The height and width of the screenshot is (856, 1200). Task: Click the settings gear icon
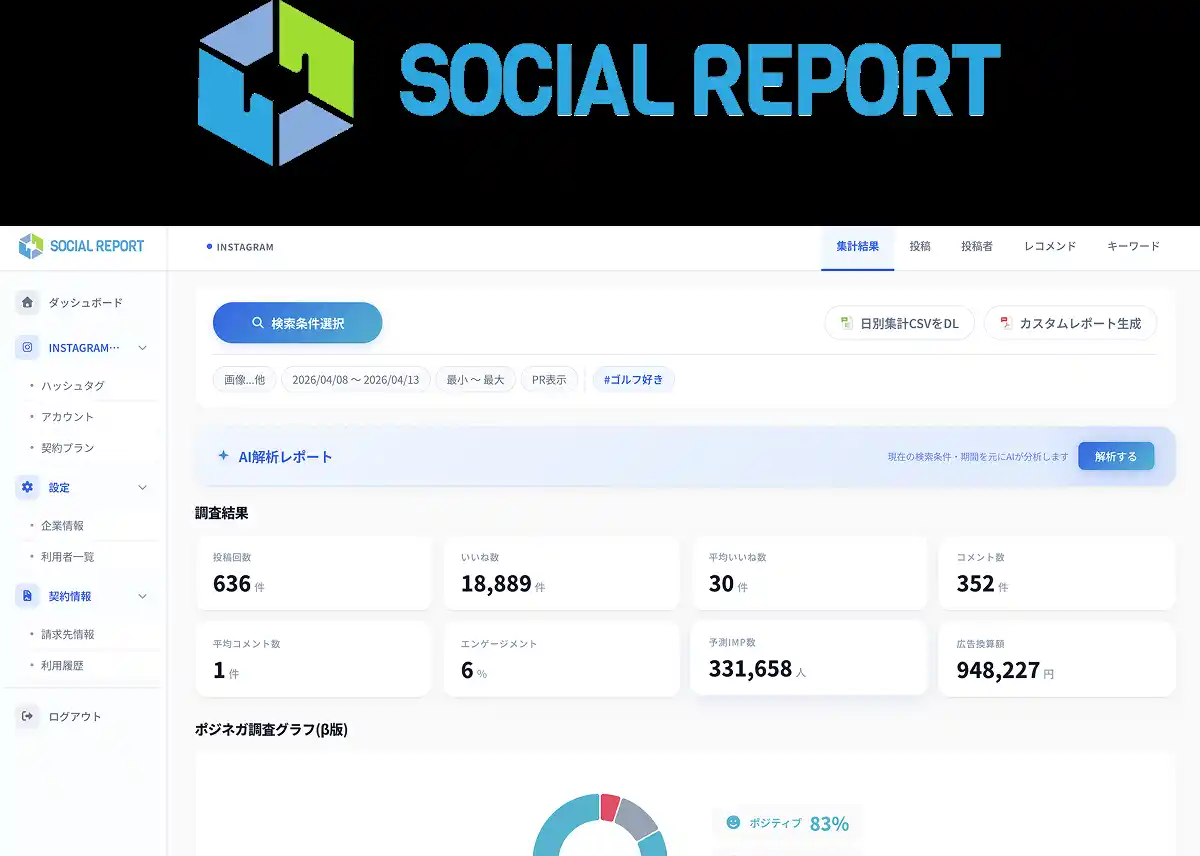click(x=27, y=487)
